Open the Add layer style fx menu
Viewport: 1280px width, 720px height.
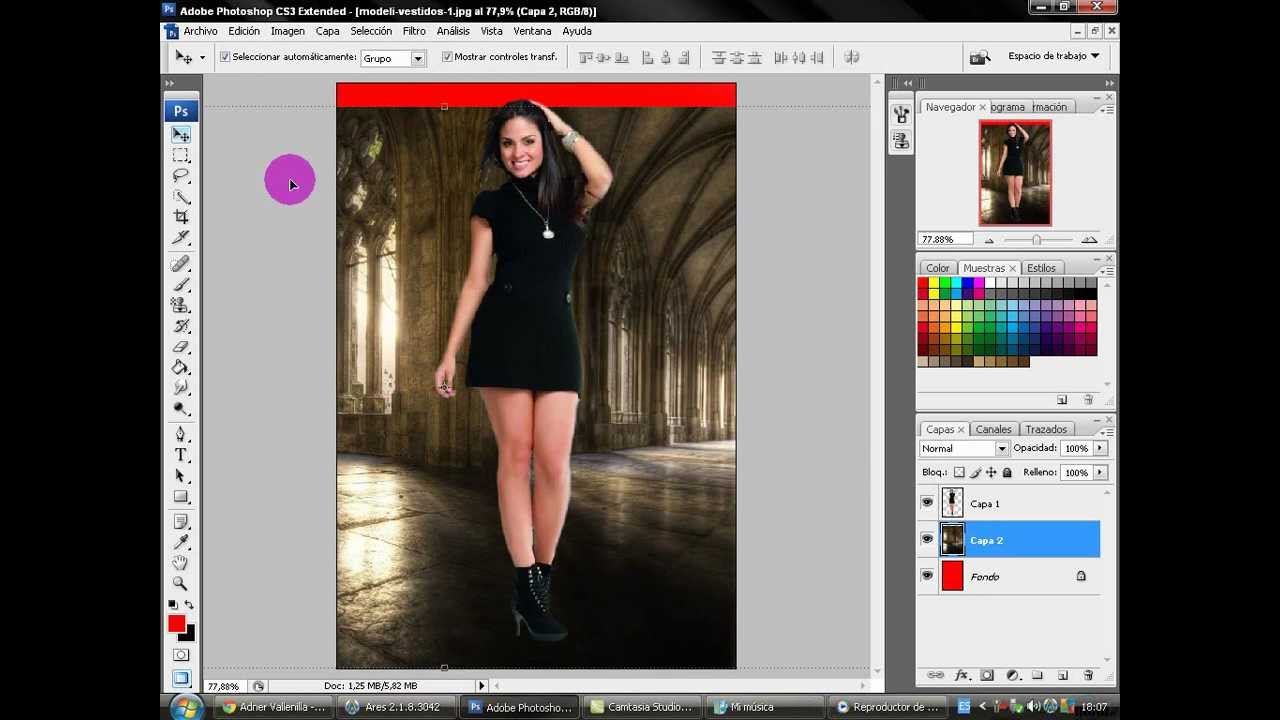point(961,676)
